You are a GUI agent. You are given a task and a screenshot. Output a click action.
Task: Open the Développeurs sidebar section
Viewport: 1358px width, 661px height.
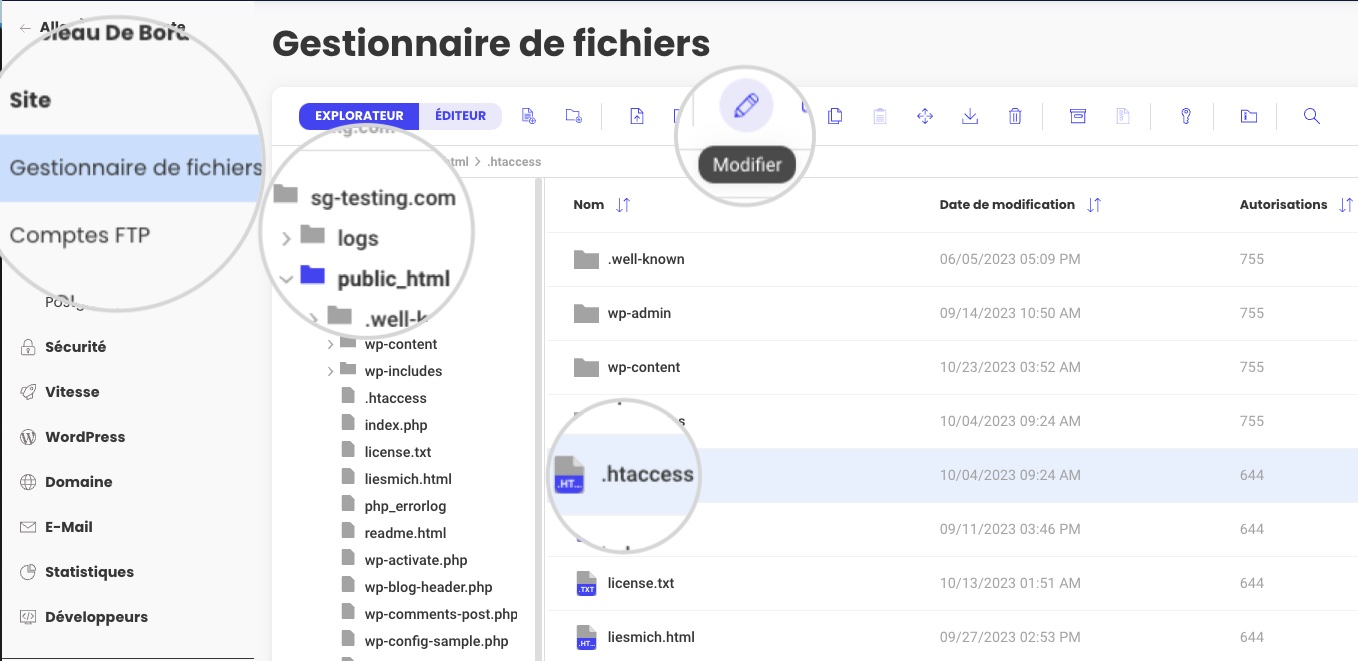[x=96, y=617]
